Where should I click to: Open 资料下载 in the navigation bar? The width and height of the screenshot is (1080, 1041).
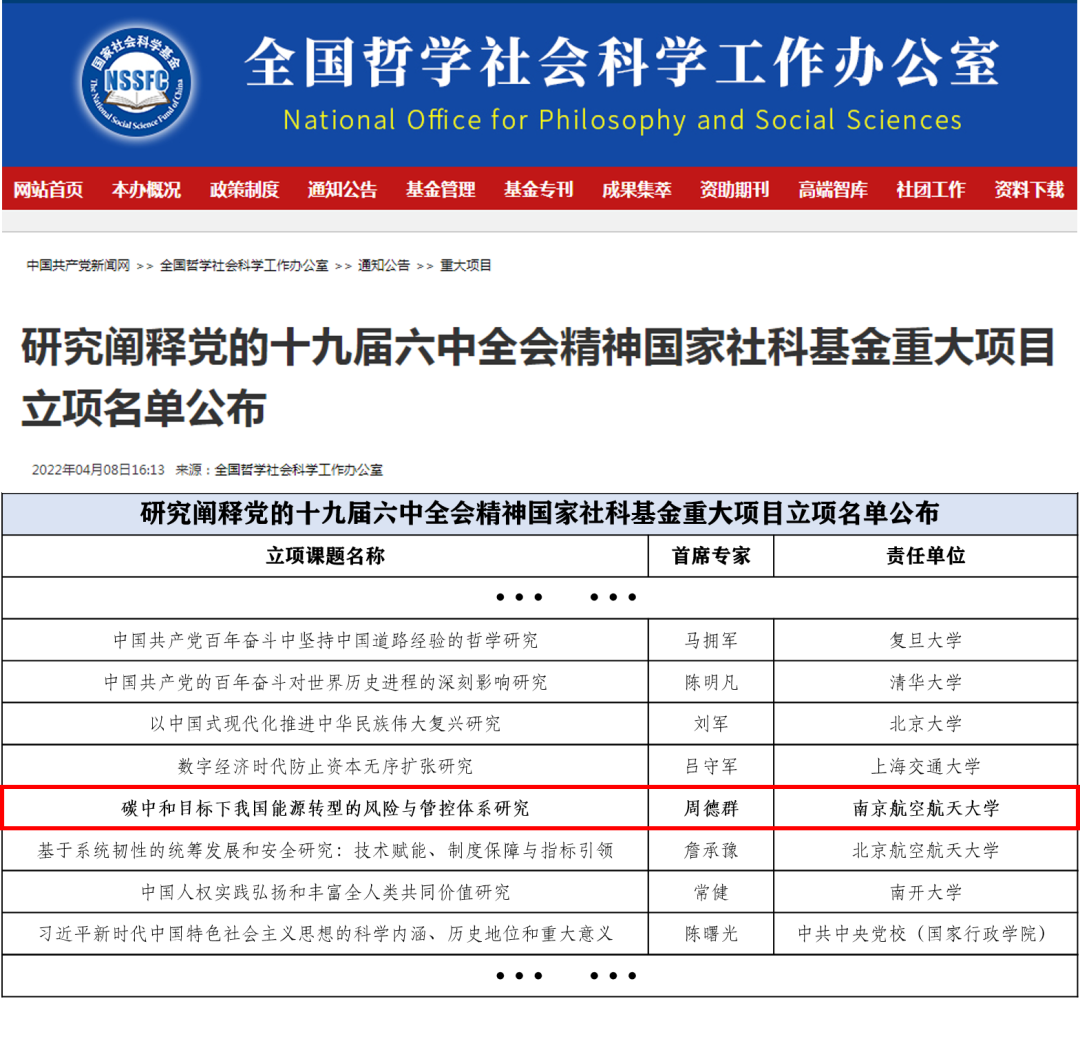tap(1029, 189)
